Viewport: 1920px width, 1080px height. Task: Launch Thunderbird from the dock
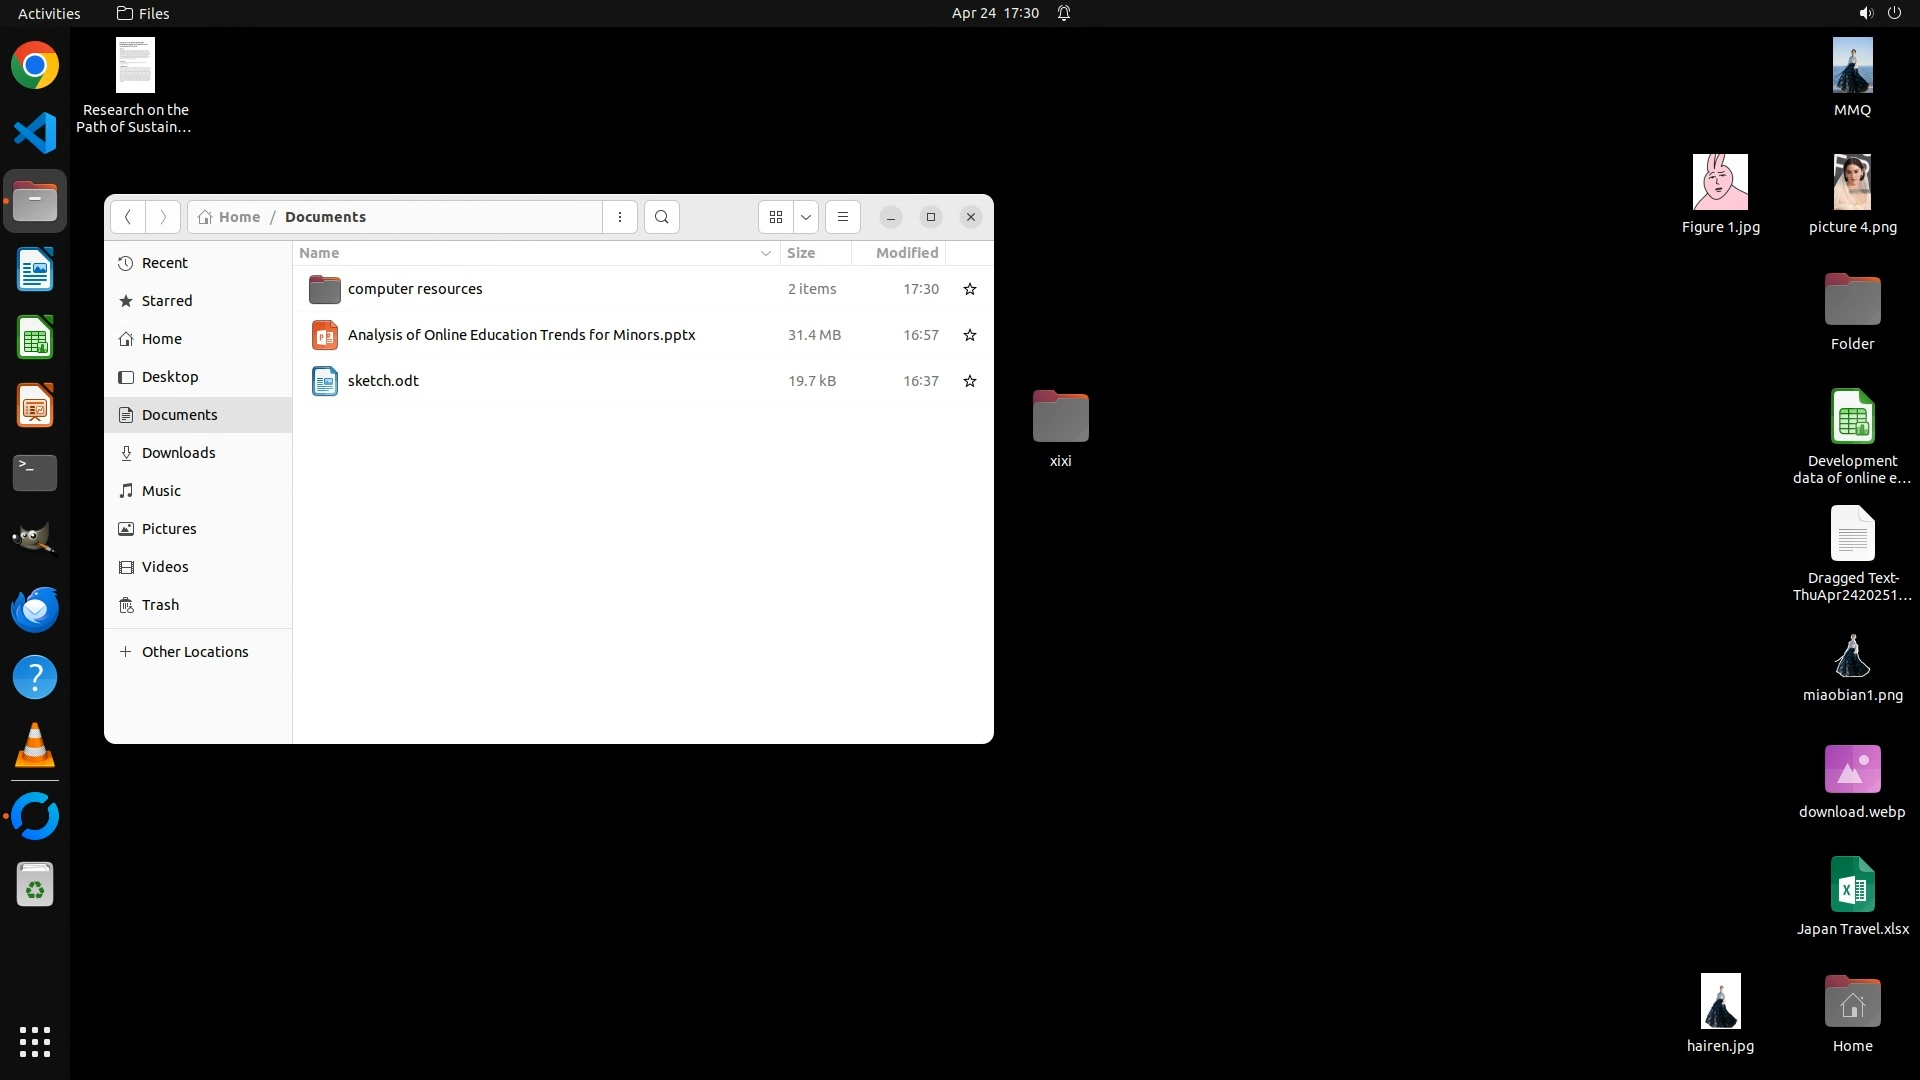[35, 609]
